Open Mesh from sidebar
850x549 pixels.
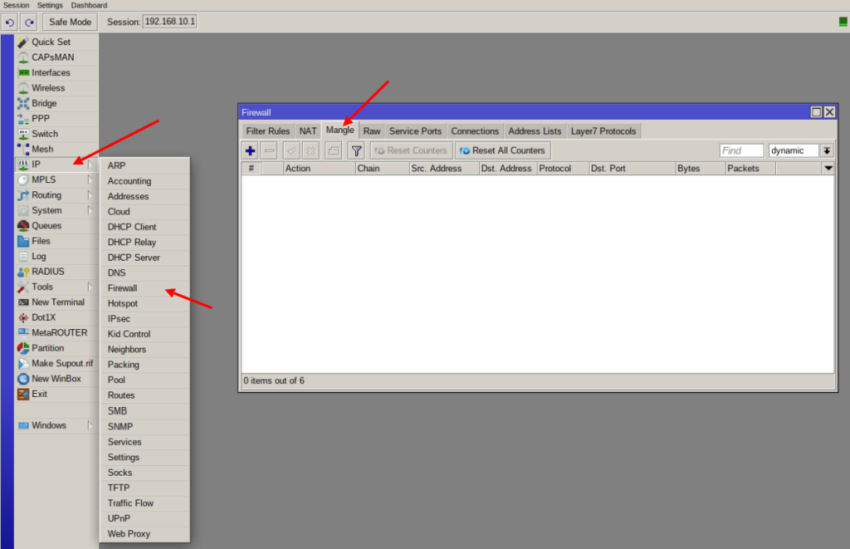coord(56,149)
